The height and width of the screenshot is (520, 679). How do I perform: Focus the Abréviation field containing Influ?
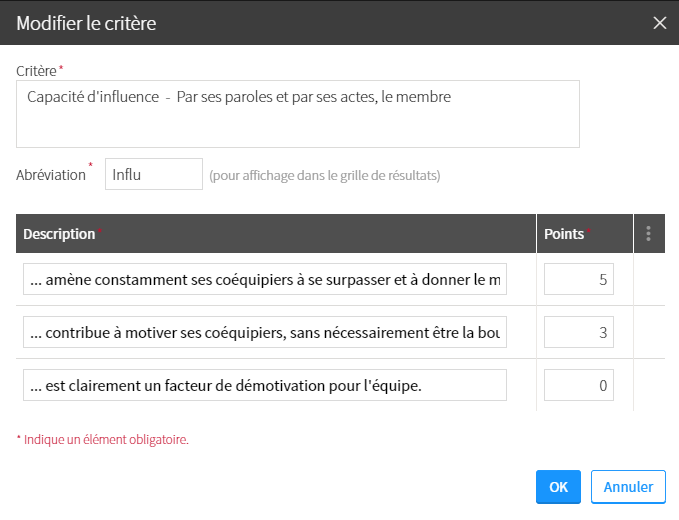click(154, 174)
